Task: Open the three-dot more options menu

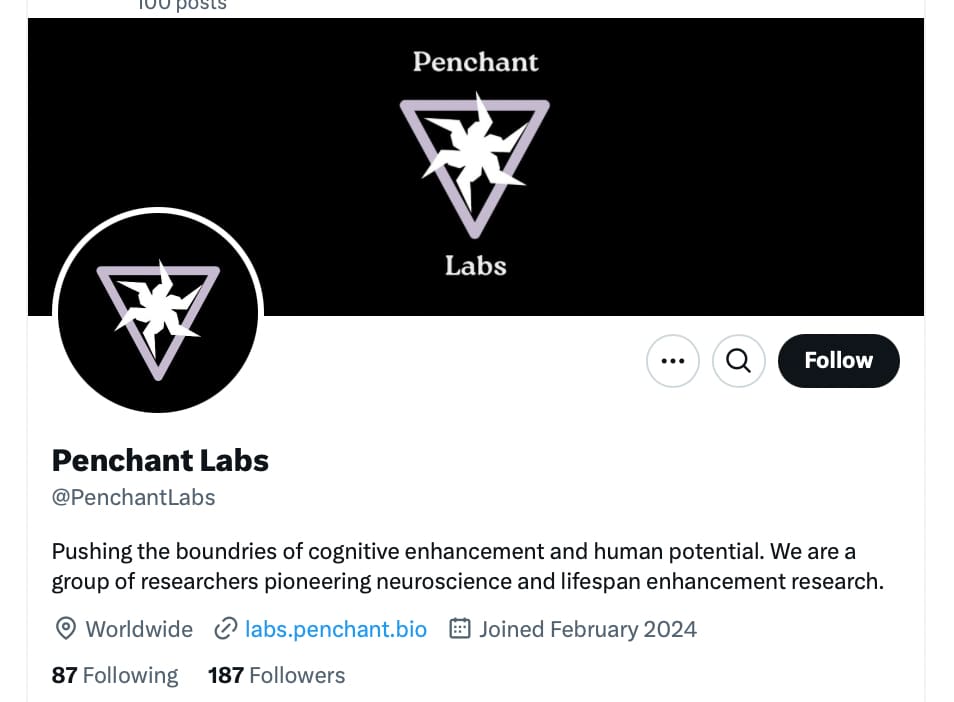Action: pyautogui.click(x=672, y=361)
